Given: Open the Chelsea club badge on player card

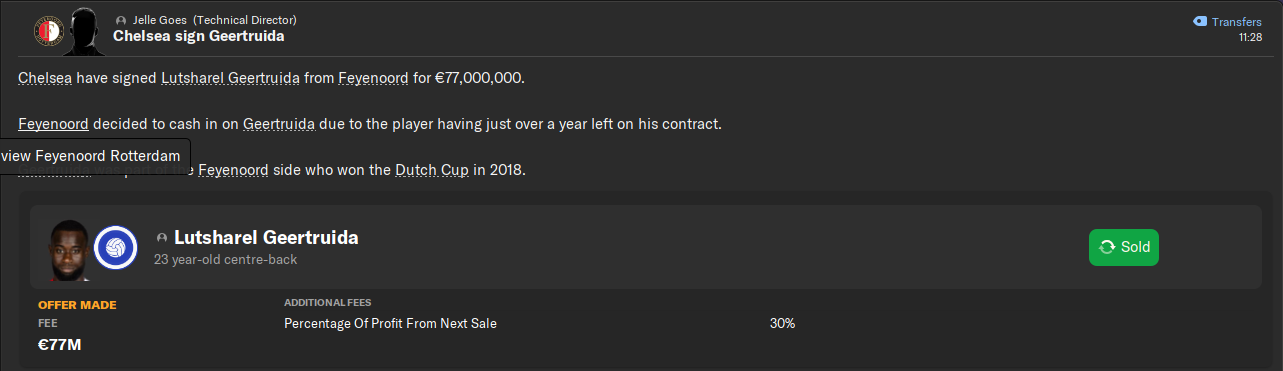Looking at the screenshot, I should [x=115, y=247].
